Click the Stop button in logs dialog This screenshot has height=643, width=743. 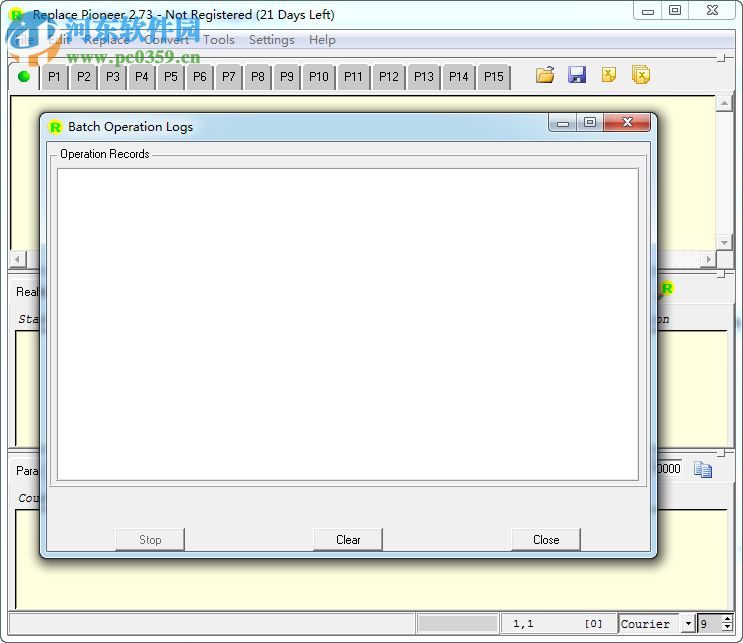point(150,540)
